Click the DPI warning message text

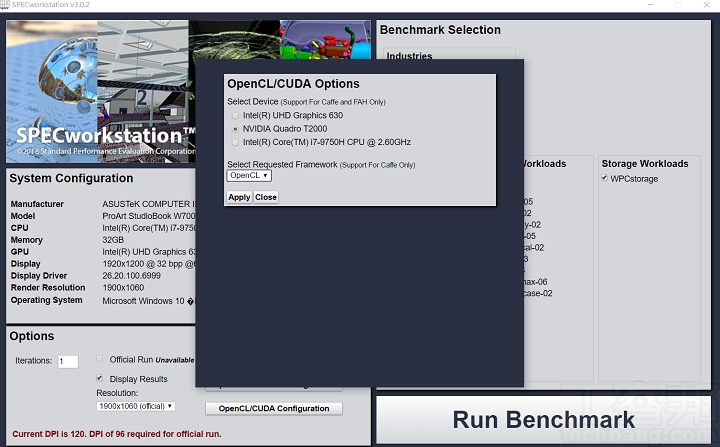117,434
